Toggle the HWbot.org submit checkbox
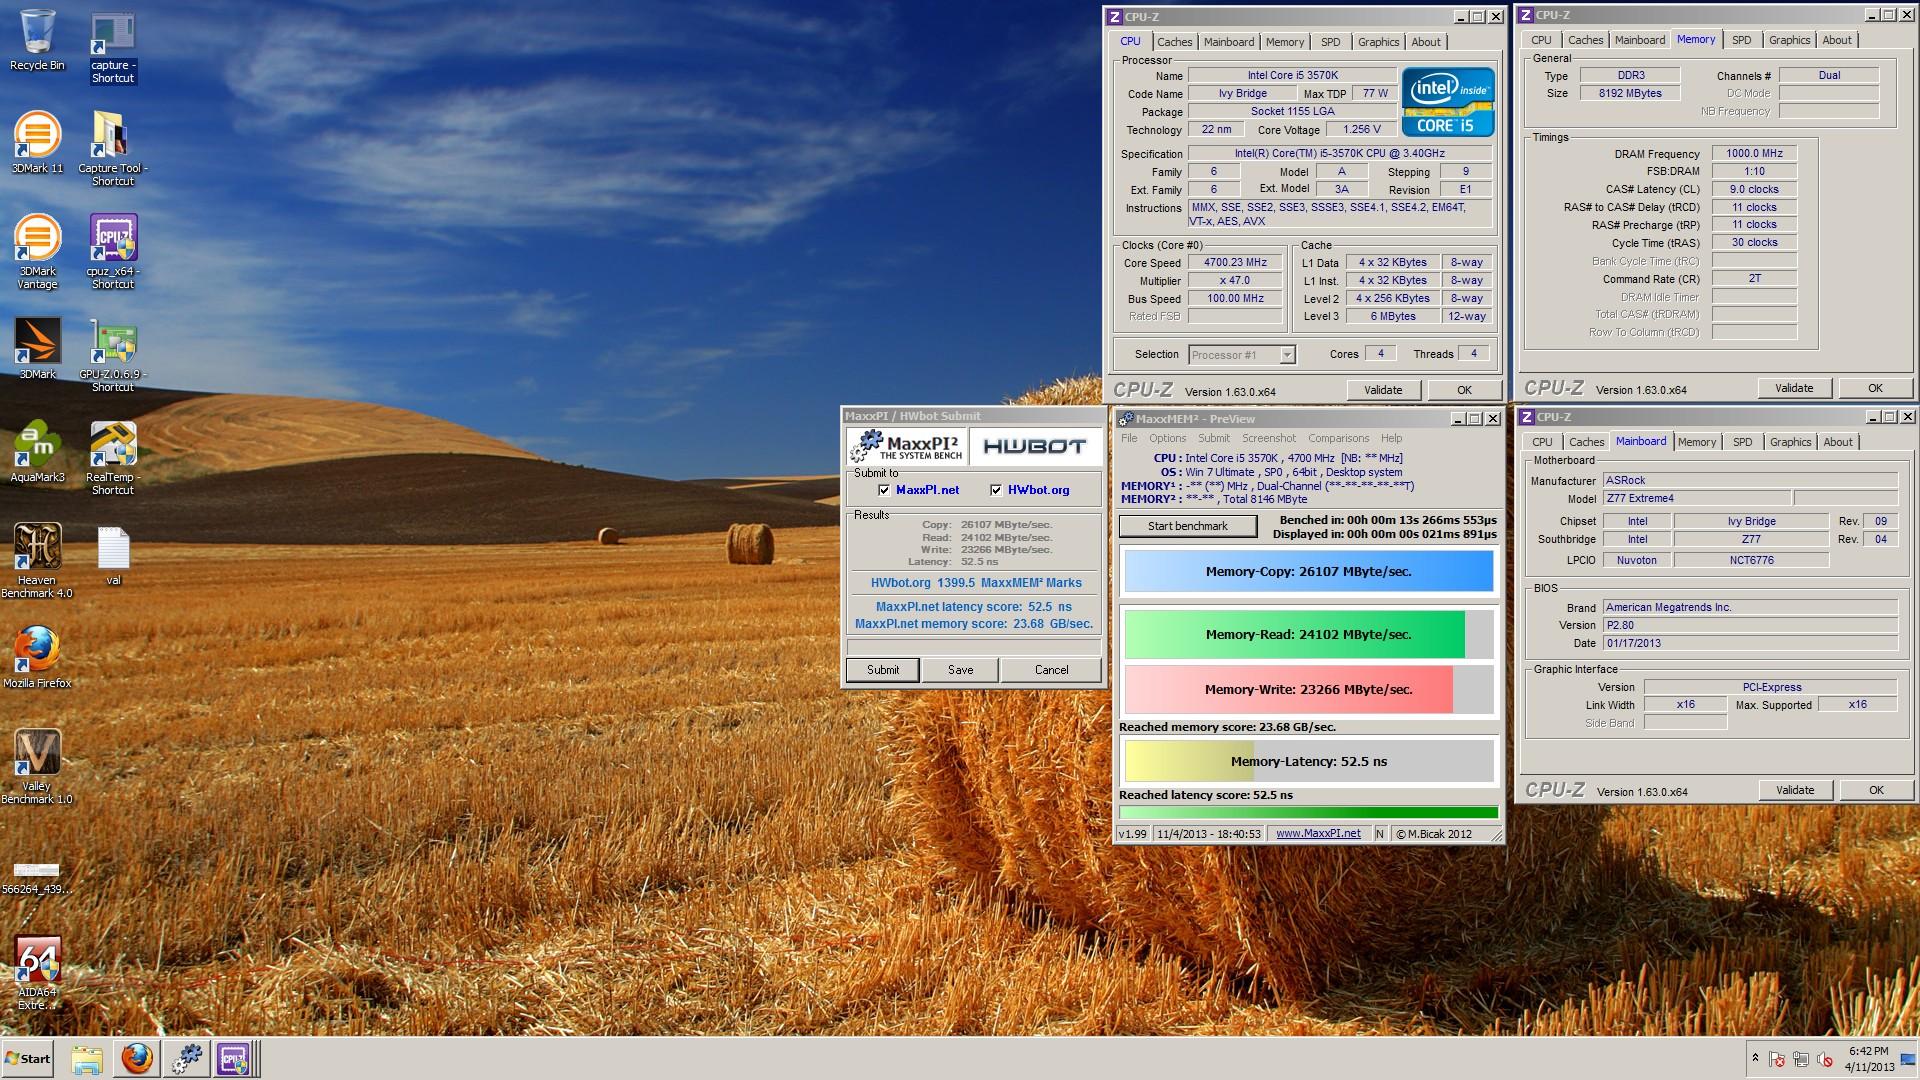 click(x=996, y=490)
